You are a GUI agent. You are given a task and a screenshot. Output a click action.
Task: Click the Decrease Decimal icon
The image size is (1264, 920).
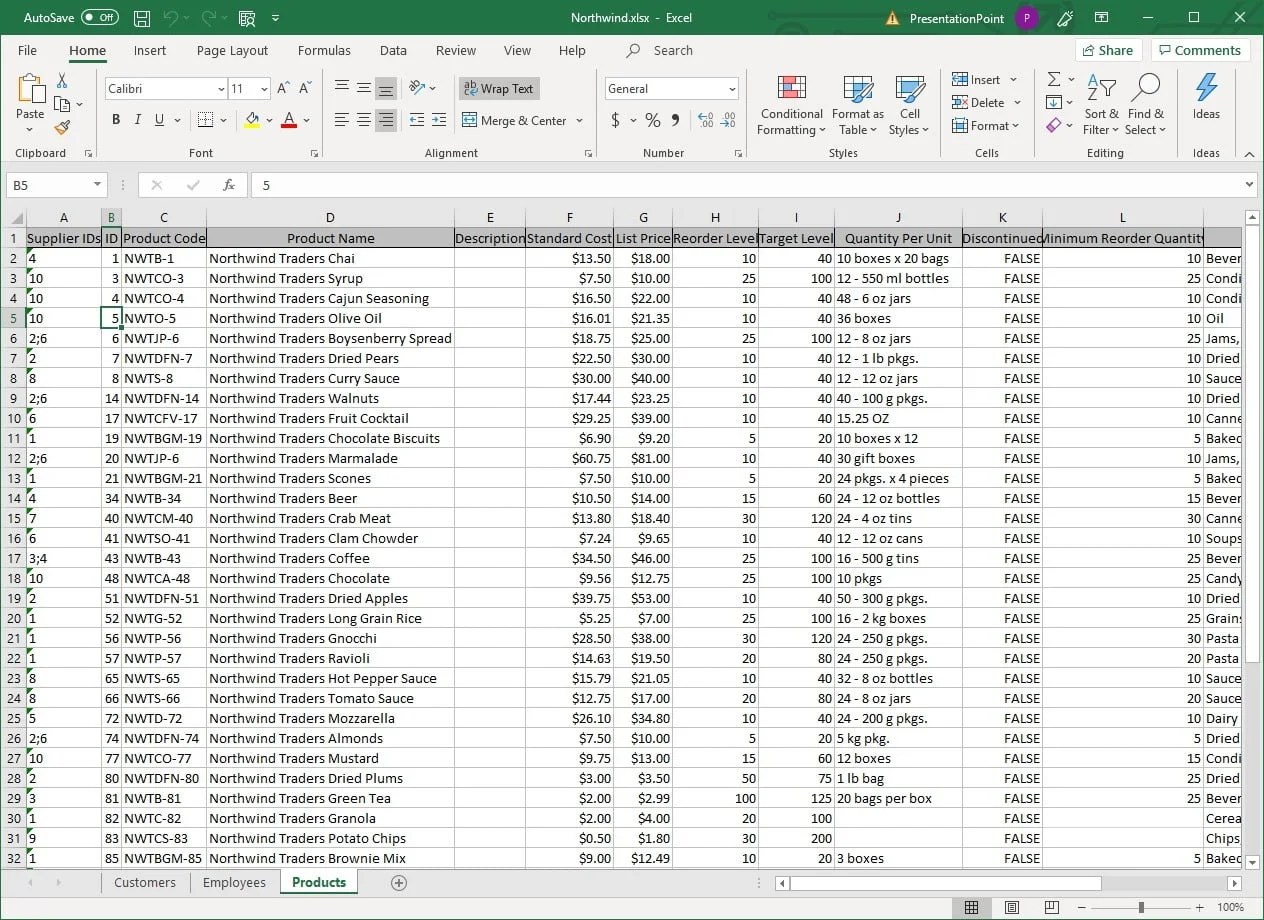click(x=728, y=120)
